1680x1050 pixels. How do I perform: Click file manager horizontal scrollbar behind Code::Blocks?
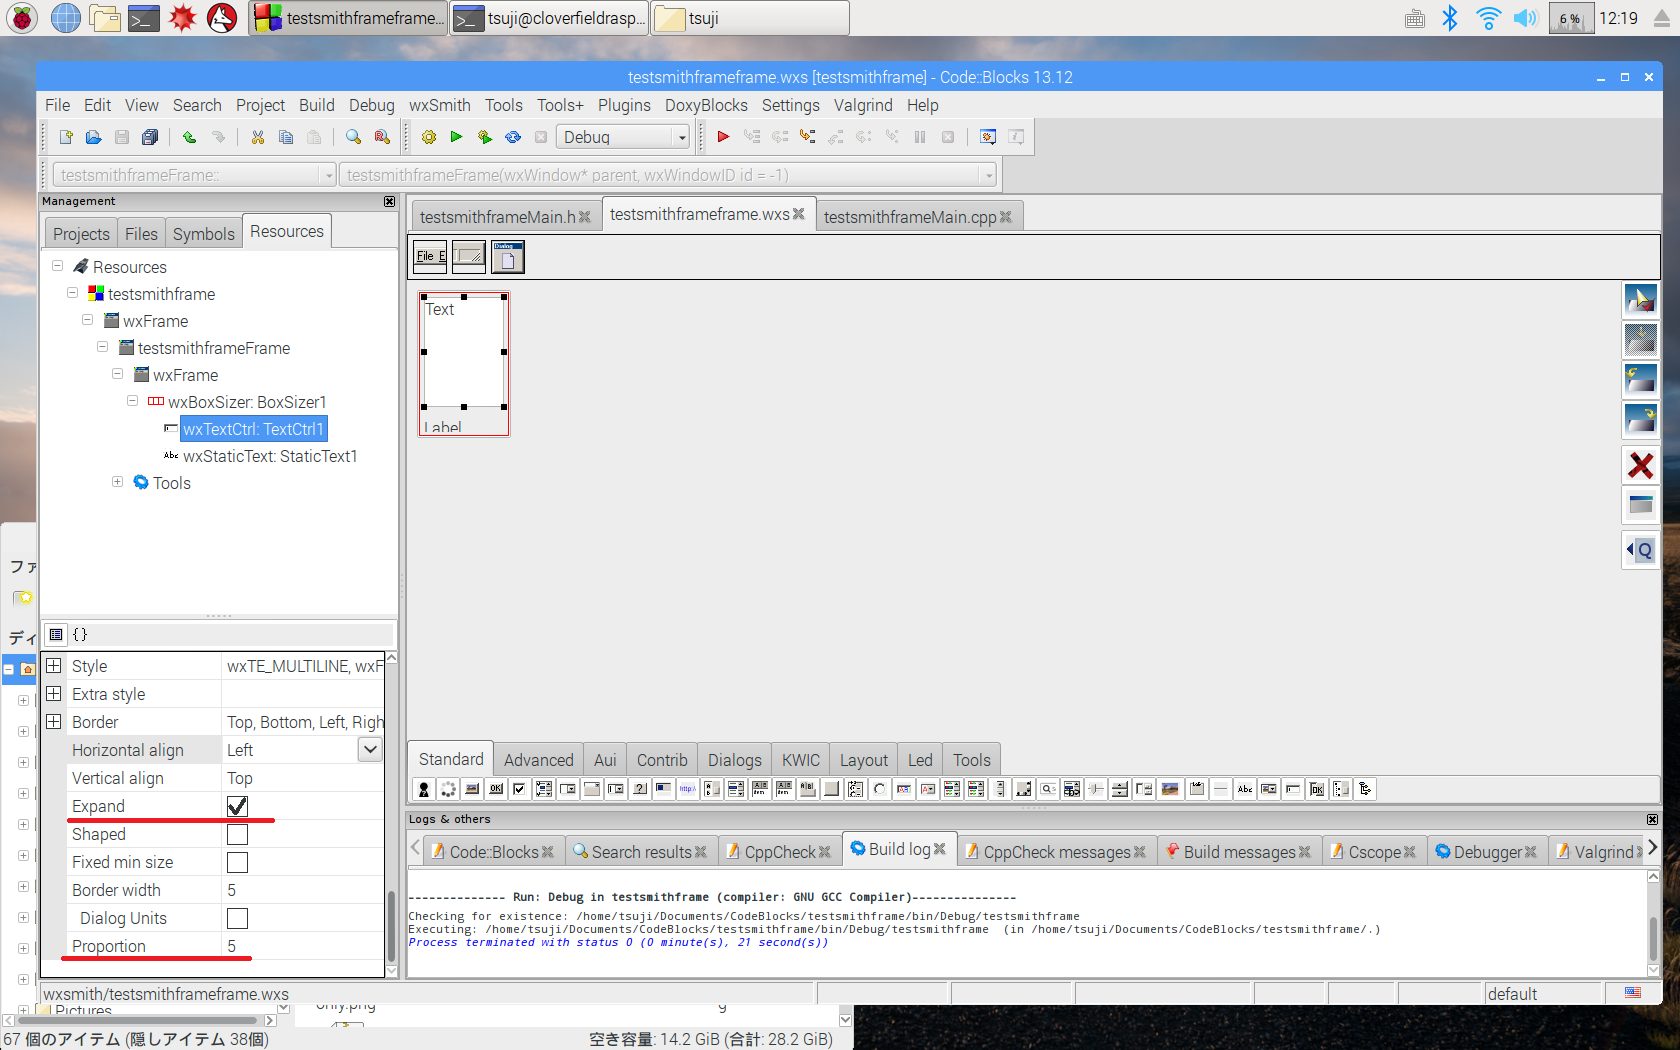tap(139, 1021)
